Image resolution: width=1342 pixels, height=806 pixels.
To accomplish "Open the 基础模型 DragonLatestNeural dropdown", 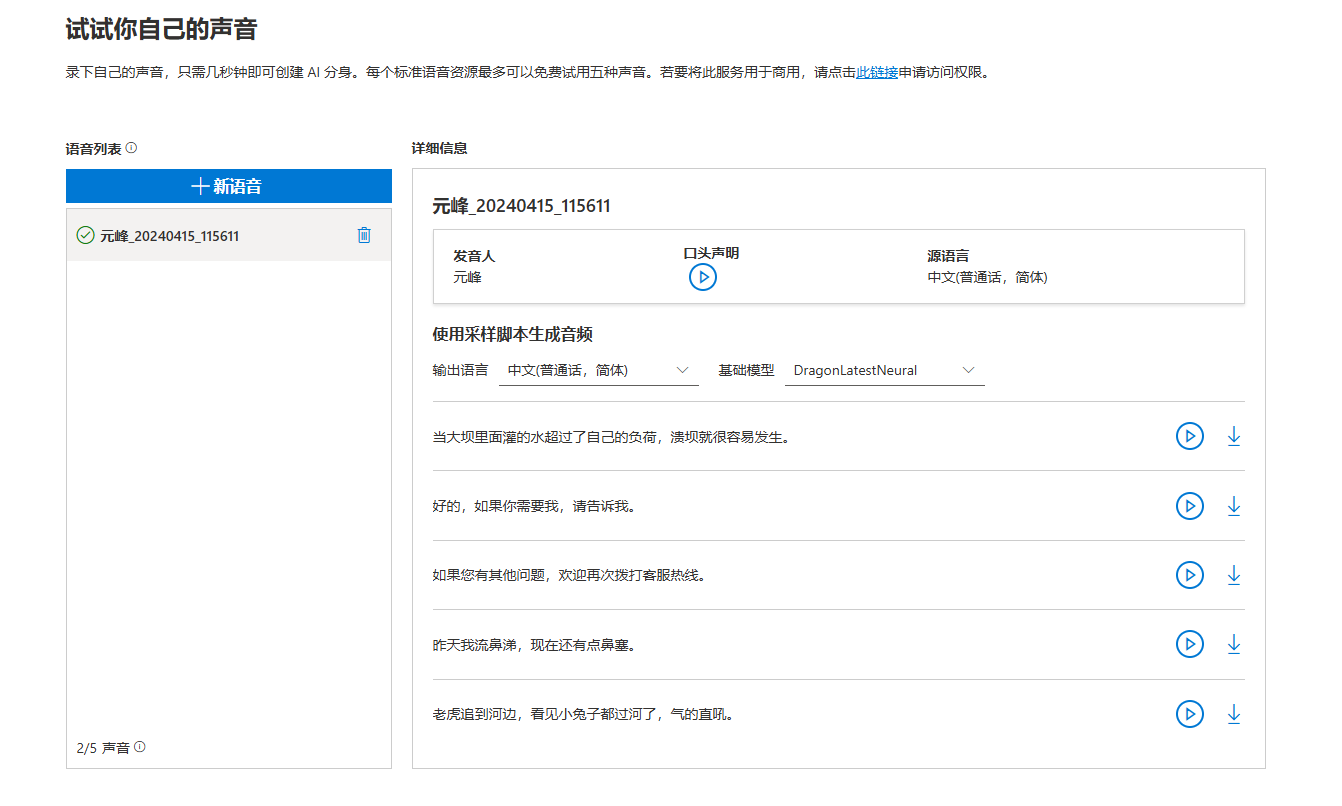I will [885, 370].
